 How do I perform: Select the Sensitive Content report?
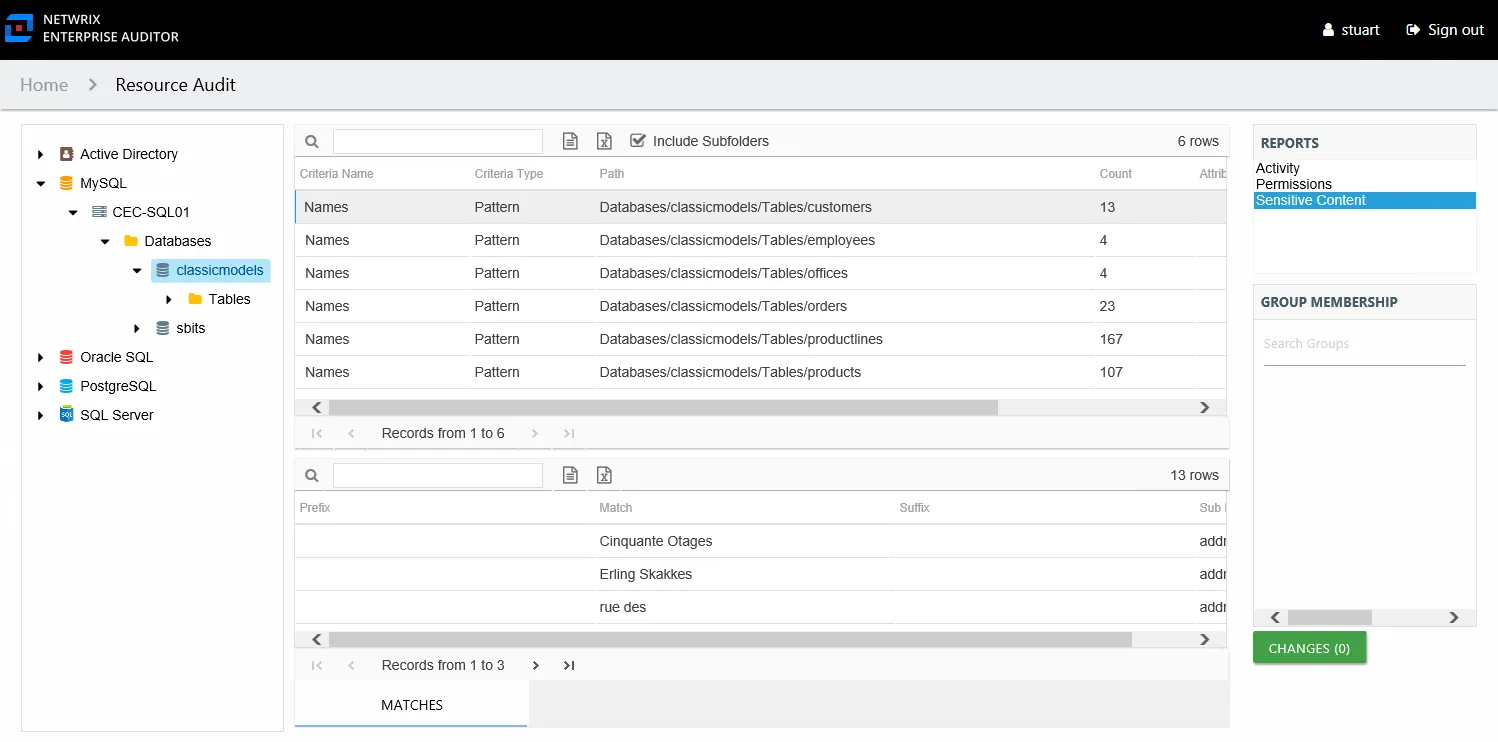tap(1365, 200)
